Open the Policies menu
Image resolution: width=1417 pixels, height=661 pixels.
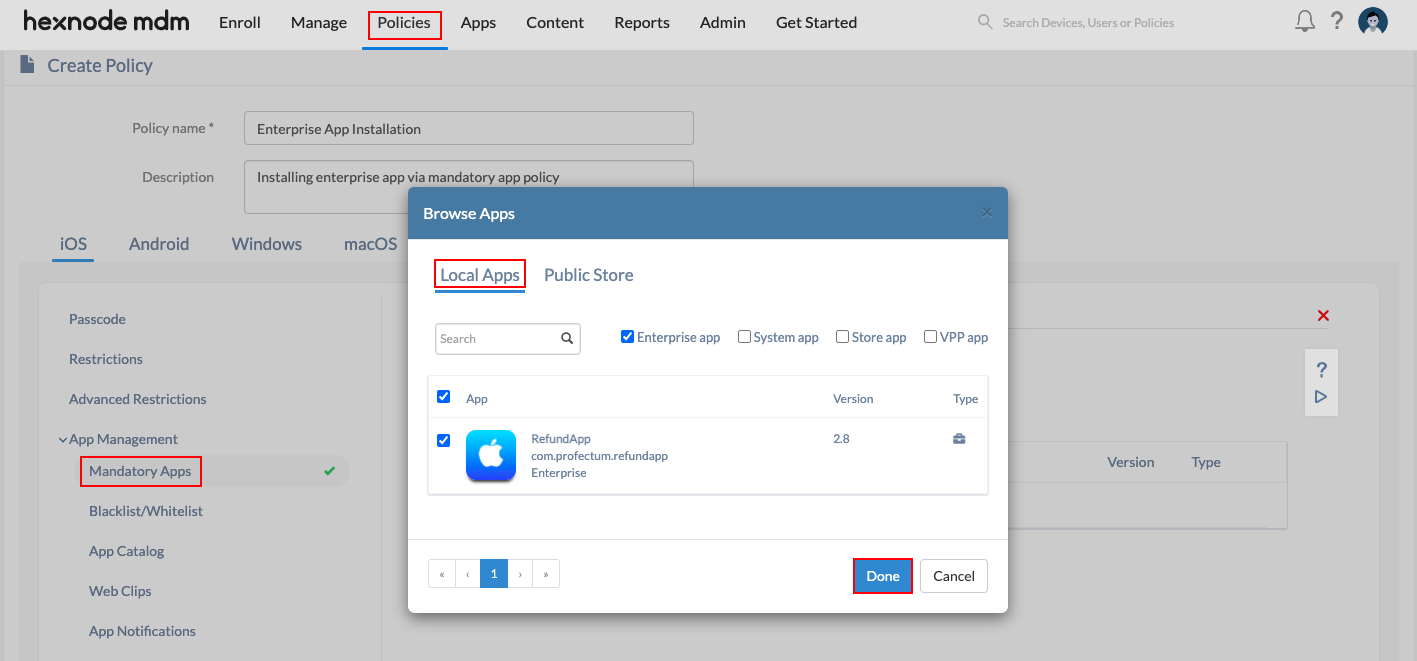404,22
